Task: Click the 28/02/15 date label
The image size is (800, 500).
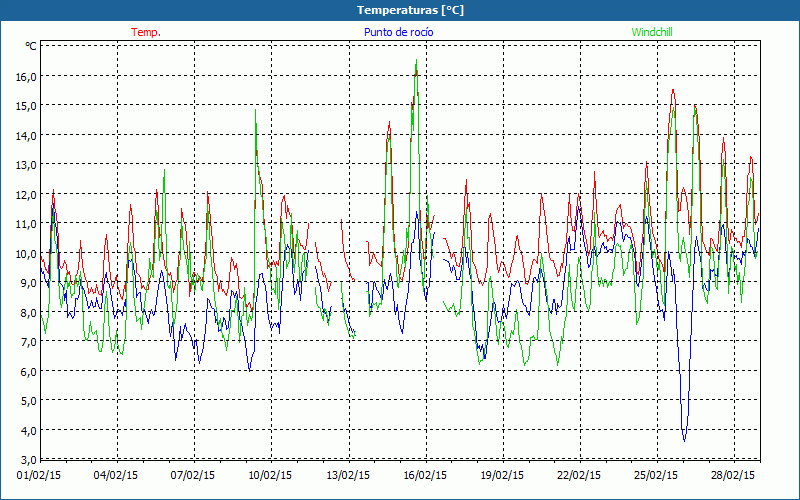Action: pos(733,475)
